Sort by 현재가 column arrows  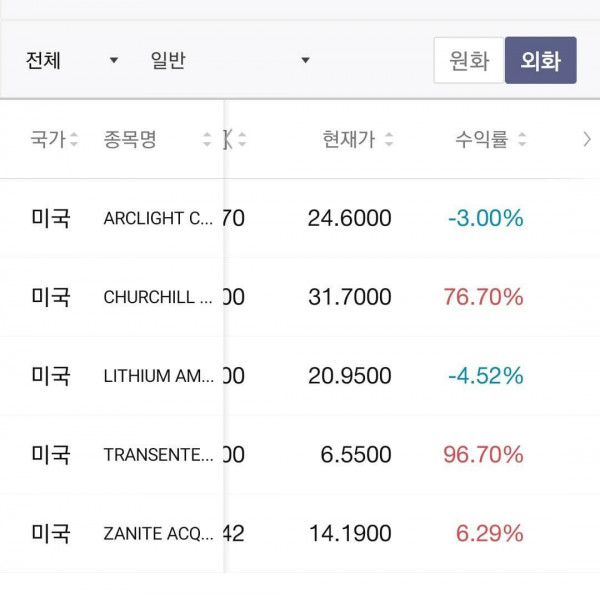(x=389, y=139)
